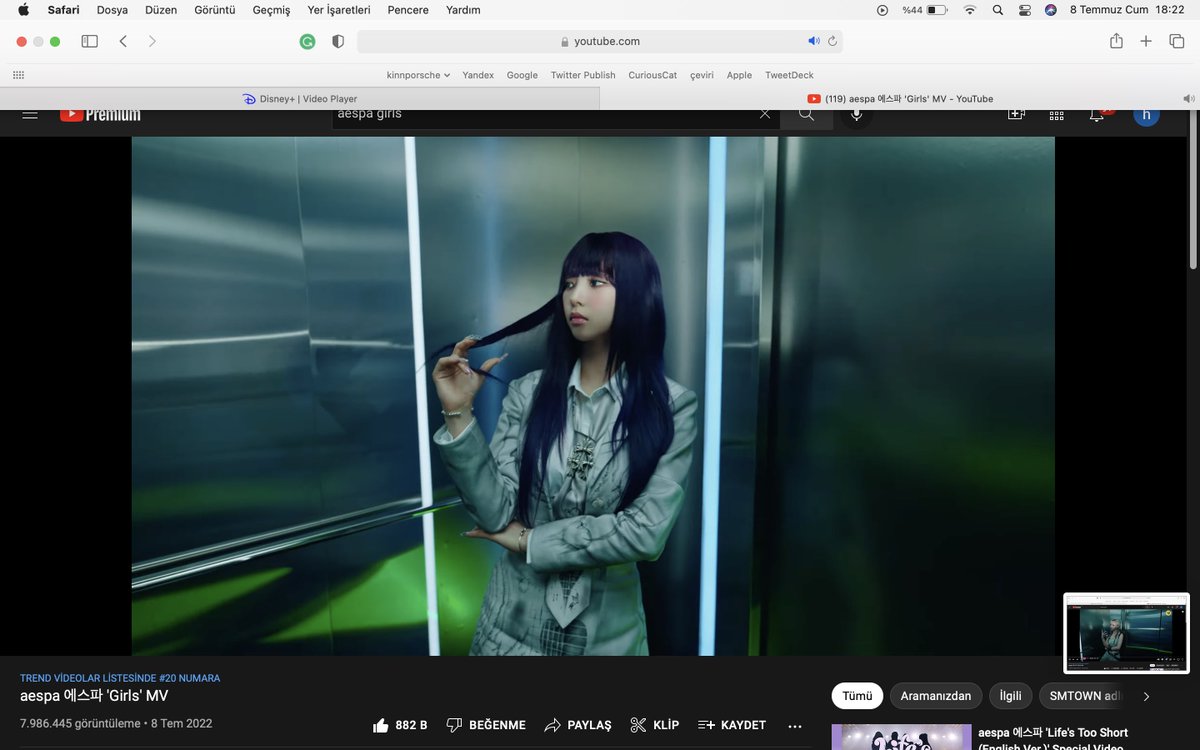Click the battery status icon

(937, 10)
